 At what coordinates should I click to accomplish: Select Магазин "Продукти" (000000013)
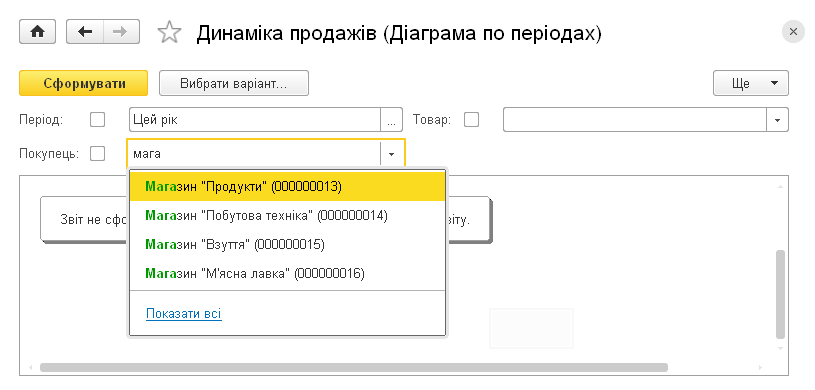[287, 187]
